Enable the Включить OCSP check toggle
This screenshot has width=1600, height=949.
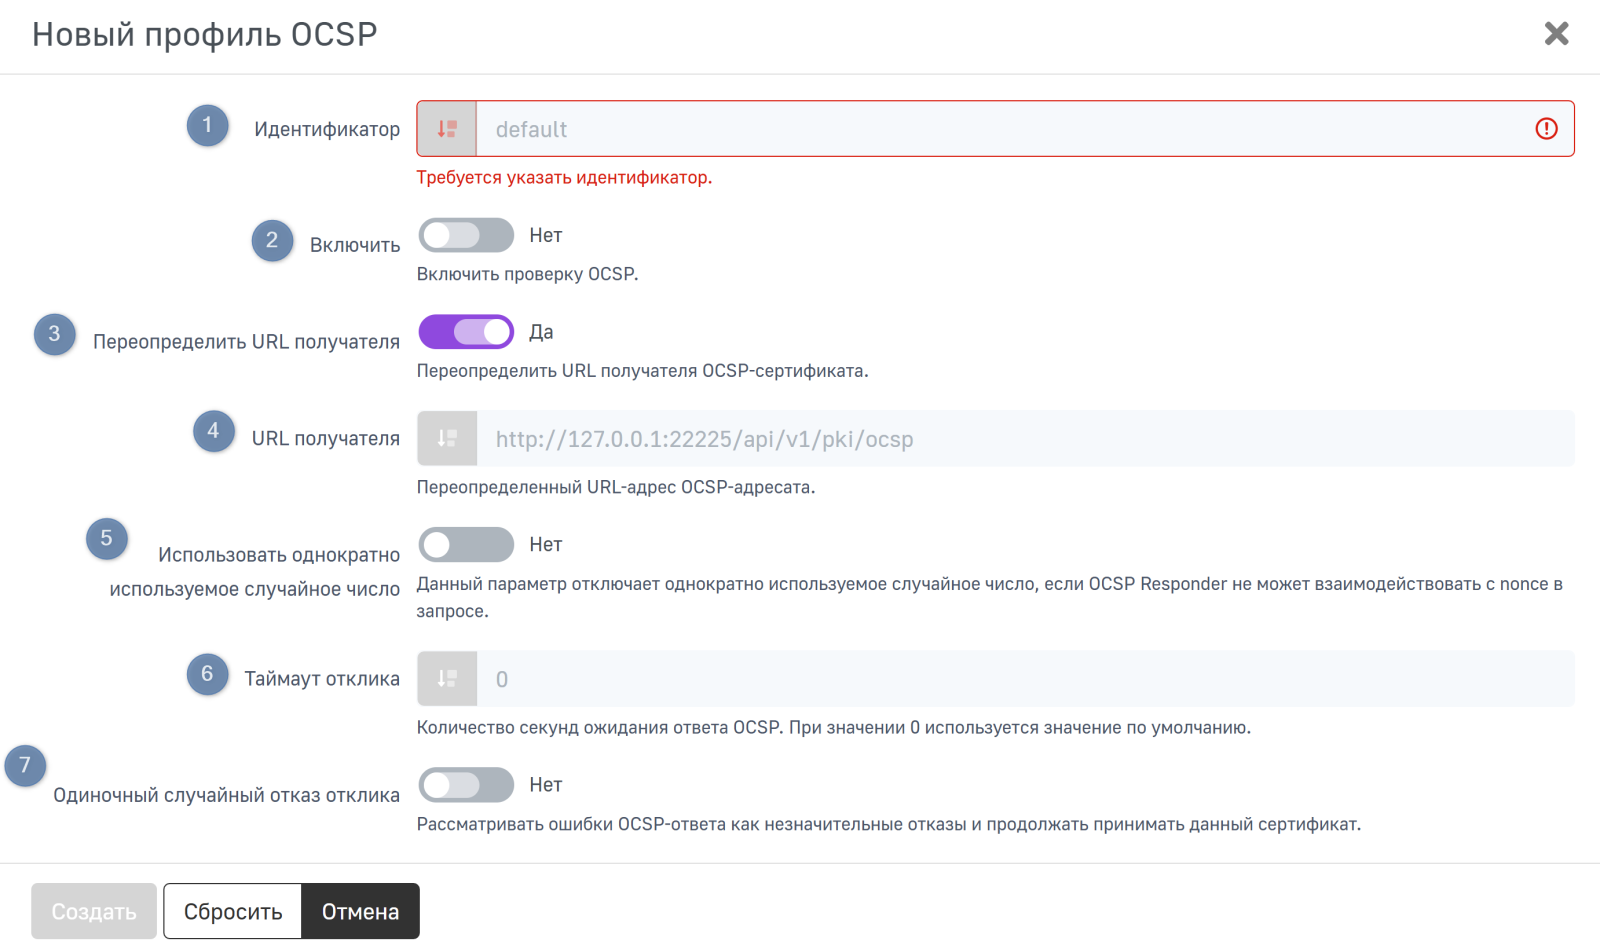coord(466,236)
